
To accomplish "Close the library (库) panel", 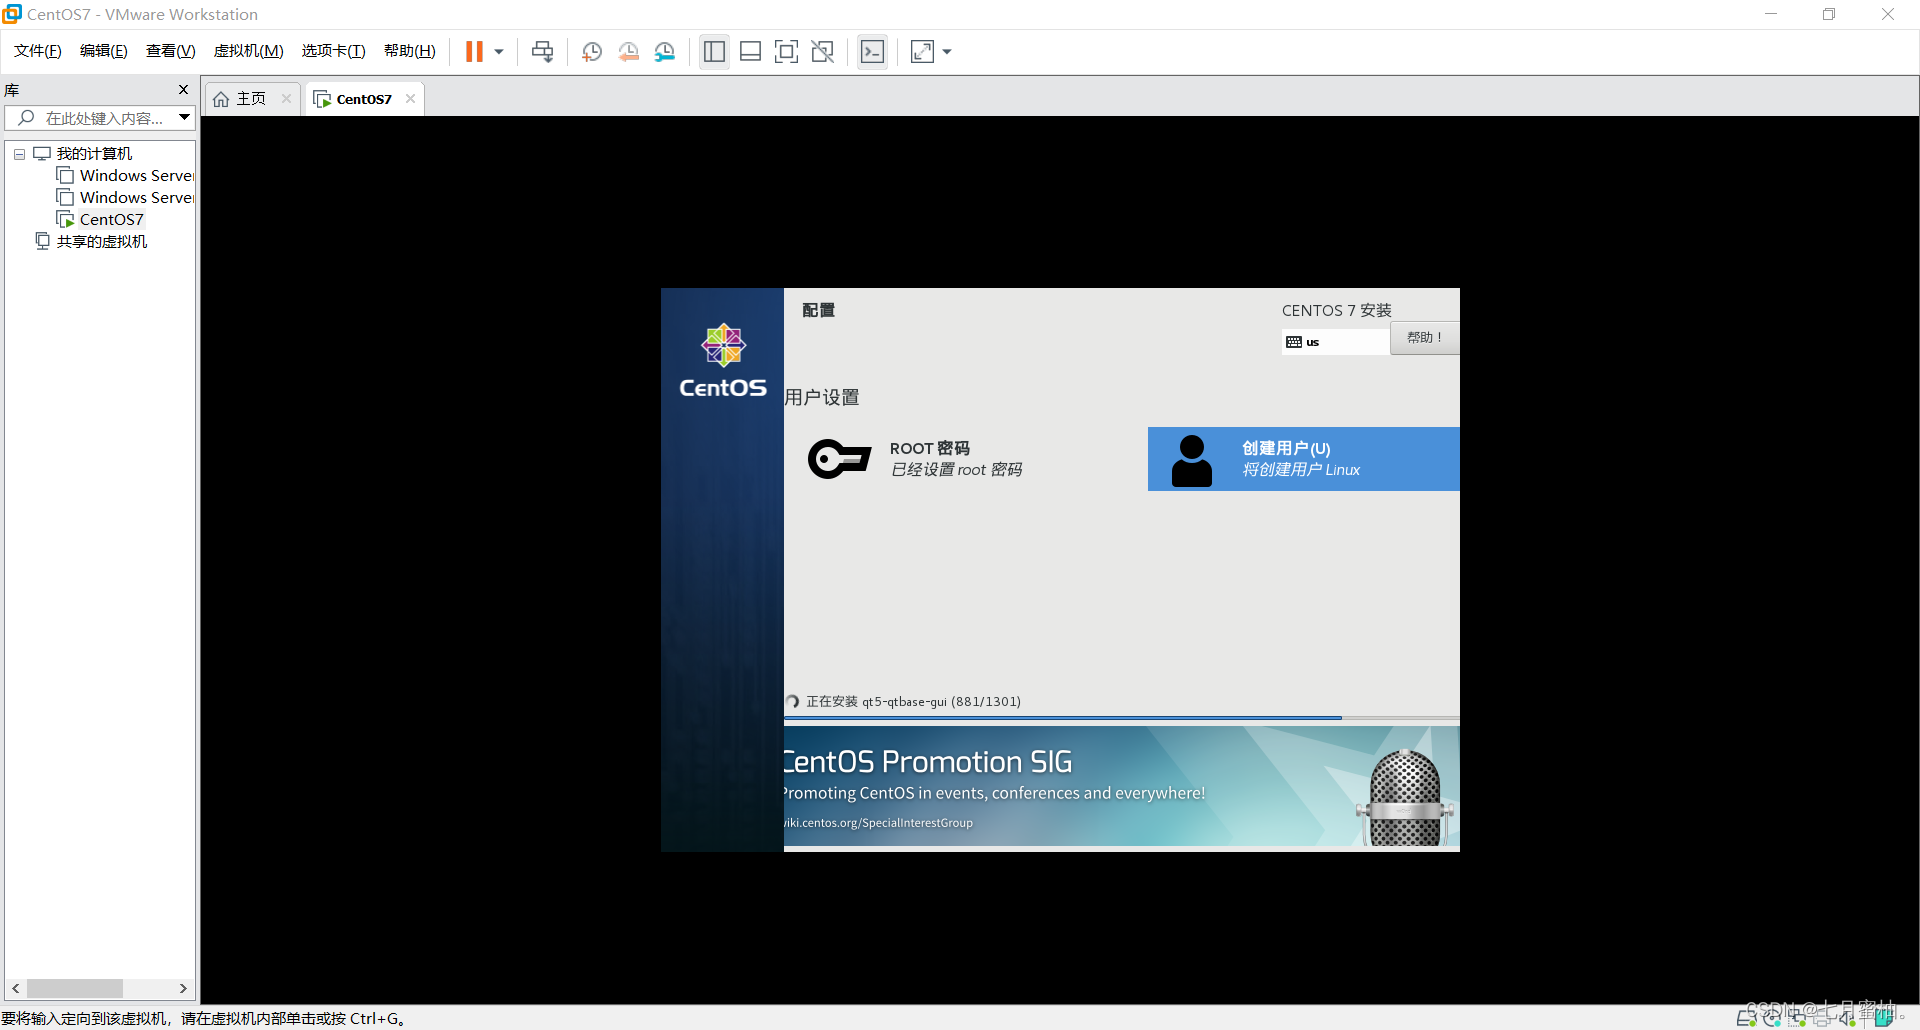I will [x=183, y=89].
